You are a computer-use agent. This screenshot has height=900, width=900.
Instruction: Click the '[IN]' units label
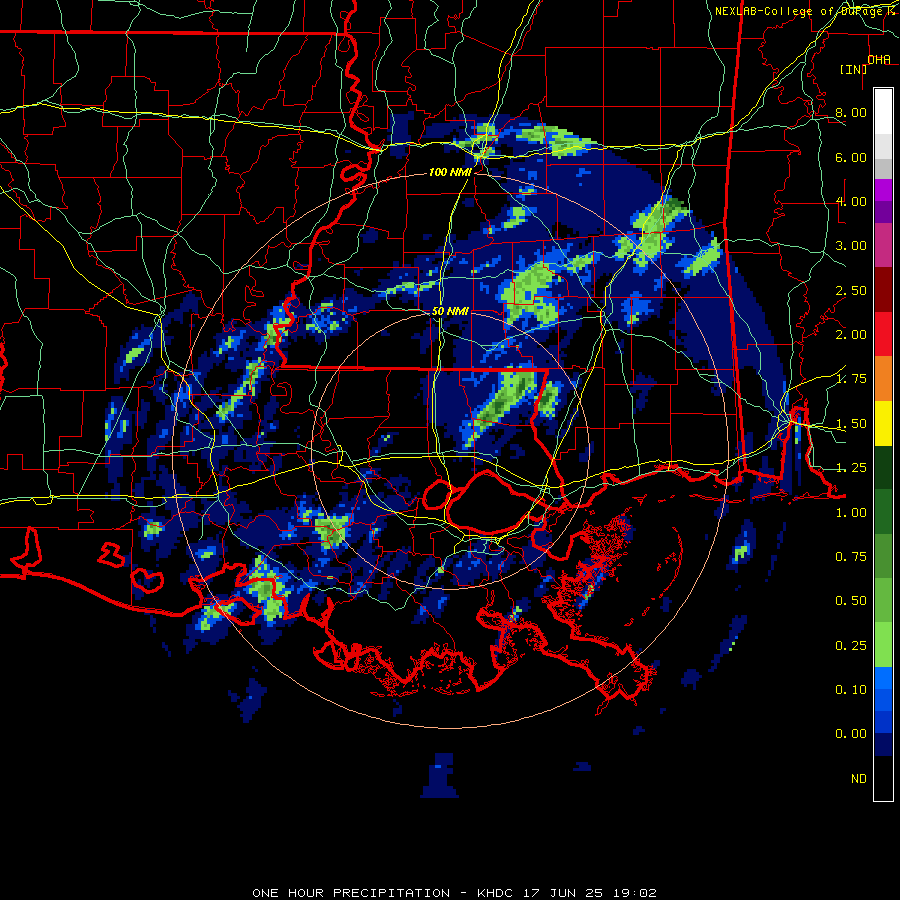point(854,69)
